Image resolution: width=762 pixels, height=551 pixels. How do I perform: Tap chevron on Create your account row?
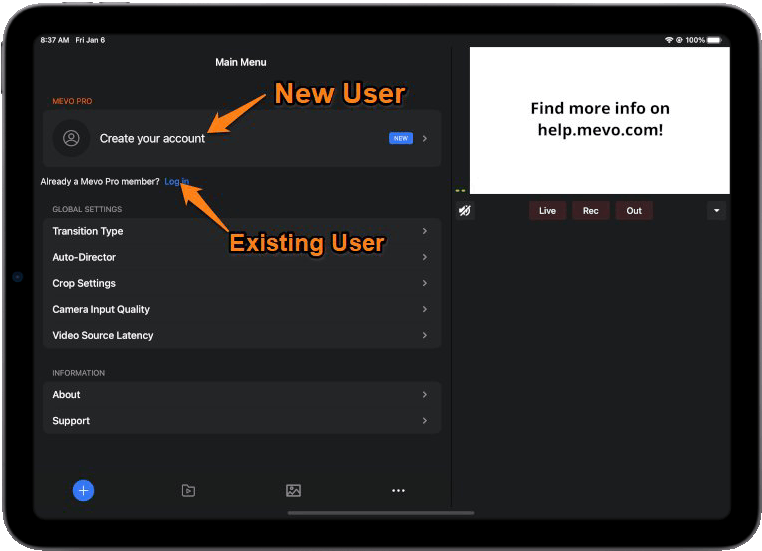[425, 138]
